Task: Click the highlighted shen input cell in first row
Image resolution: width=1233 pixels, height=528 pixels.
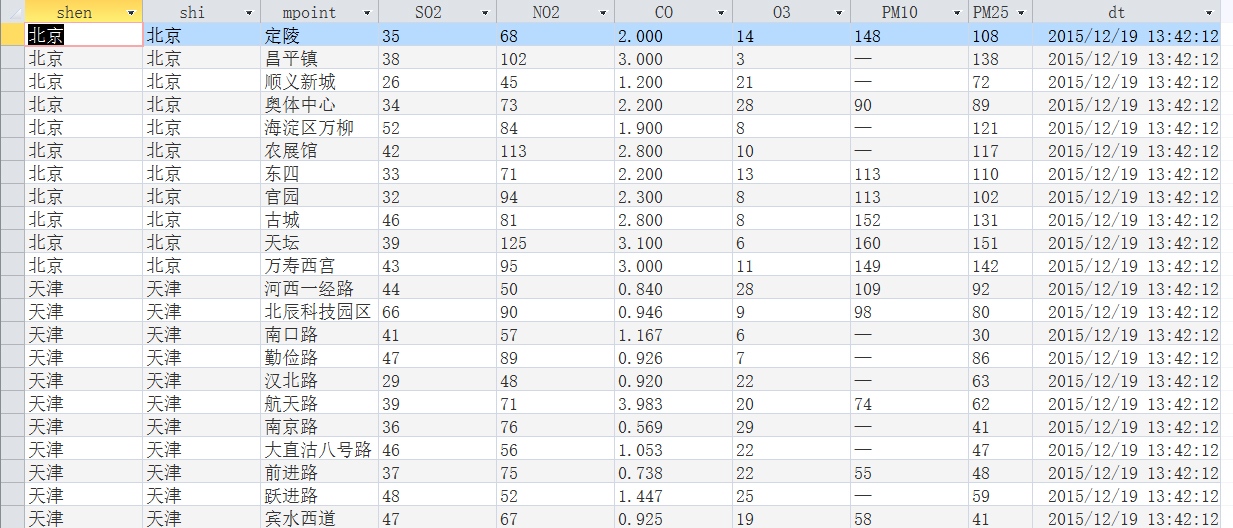Action: click(84, 36)
